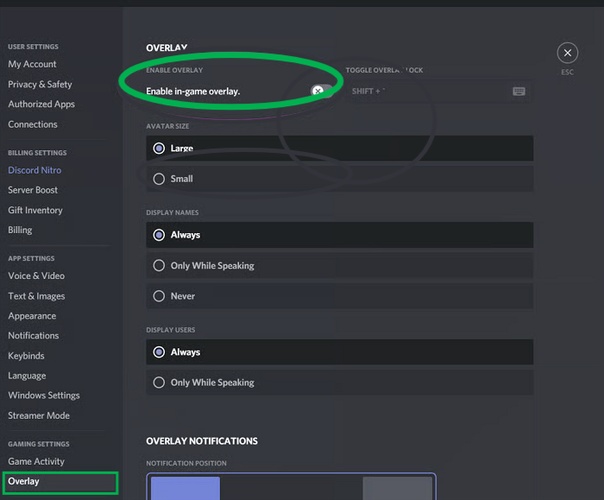Open the Appearance settings
604x500 pixels.
[32, 316]
